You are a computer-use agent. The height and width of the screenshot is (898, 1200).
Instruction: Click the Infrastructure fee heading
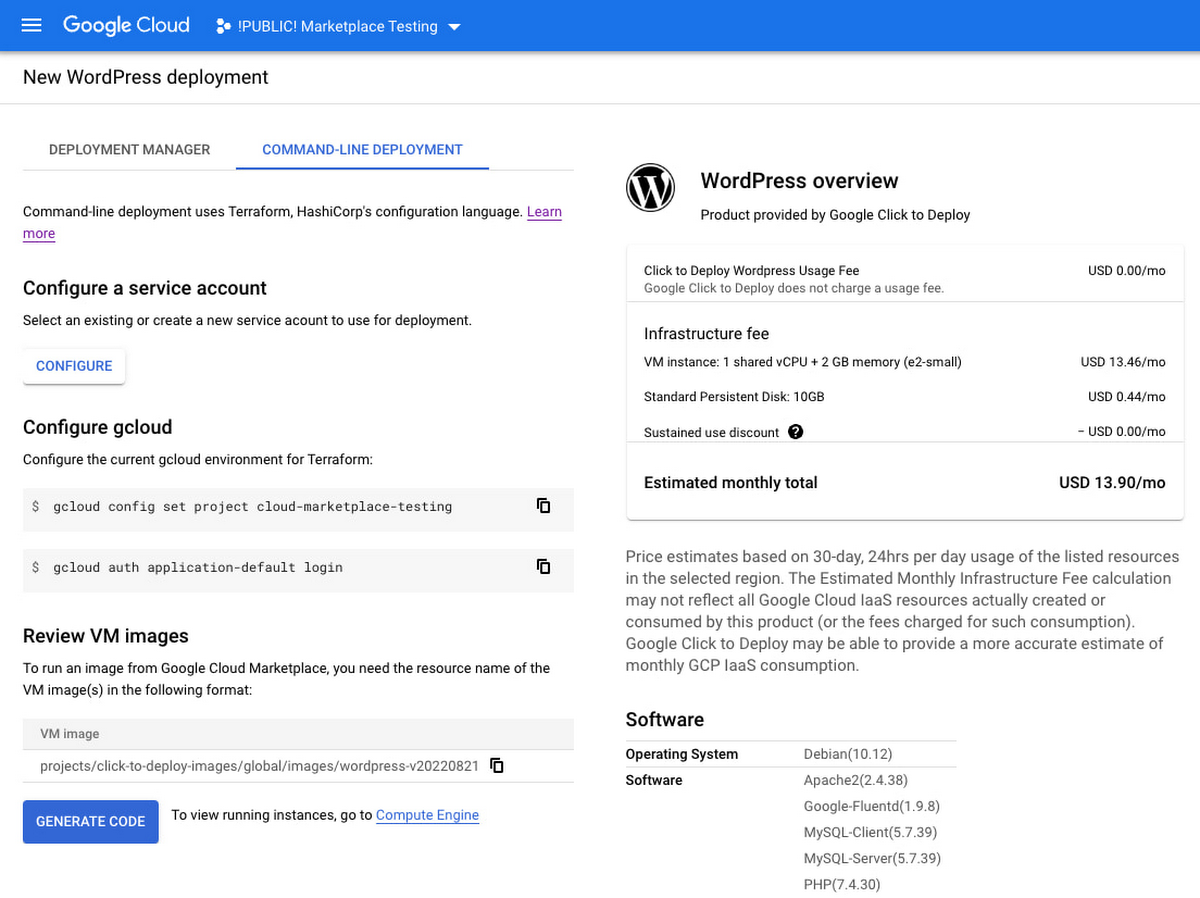tap(706, 333)
